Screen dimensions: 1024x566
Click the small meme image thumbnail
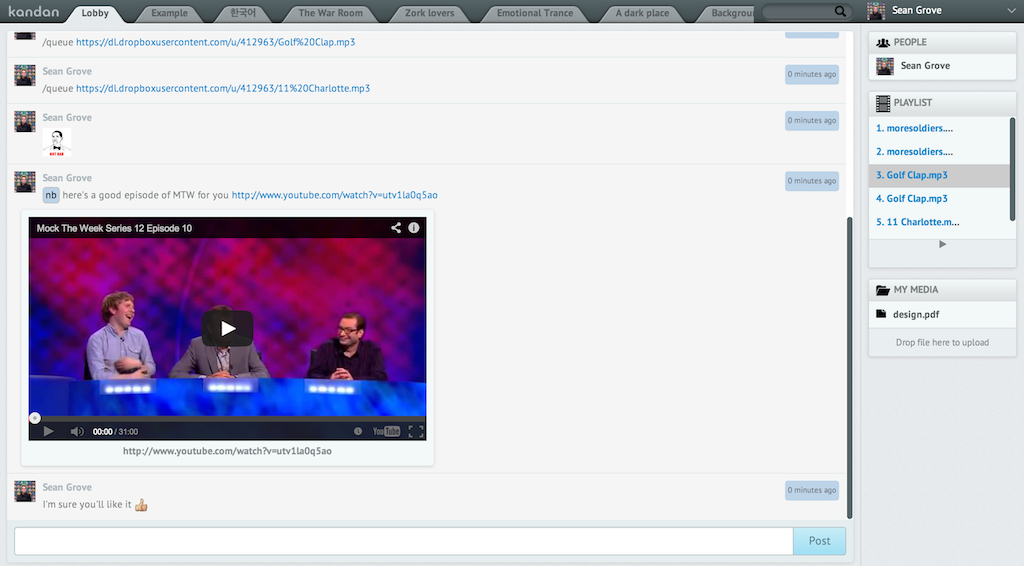point(57,142)
